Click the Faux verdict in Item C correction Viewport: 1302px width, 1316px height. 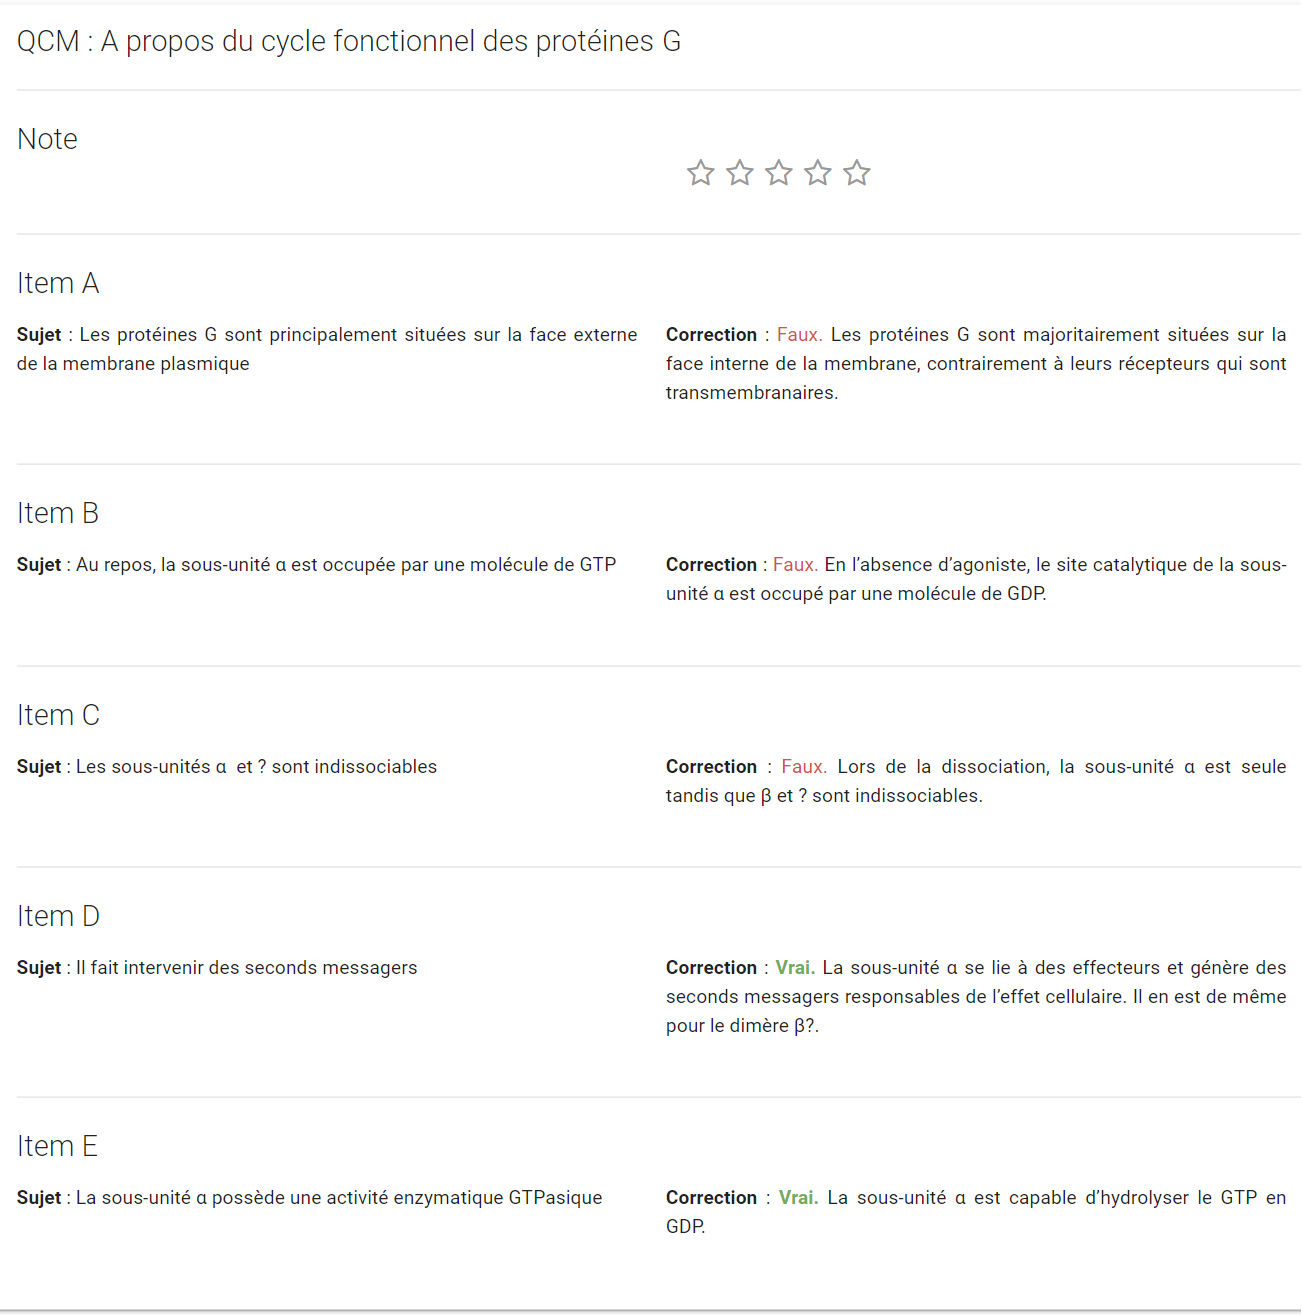pyautogui.click(x=804, y=767)
